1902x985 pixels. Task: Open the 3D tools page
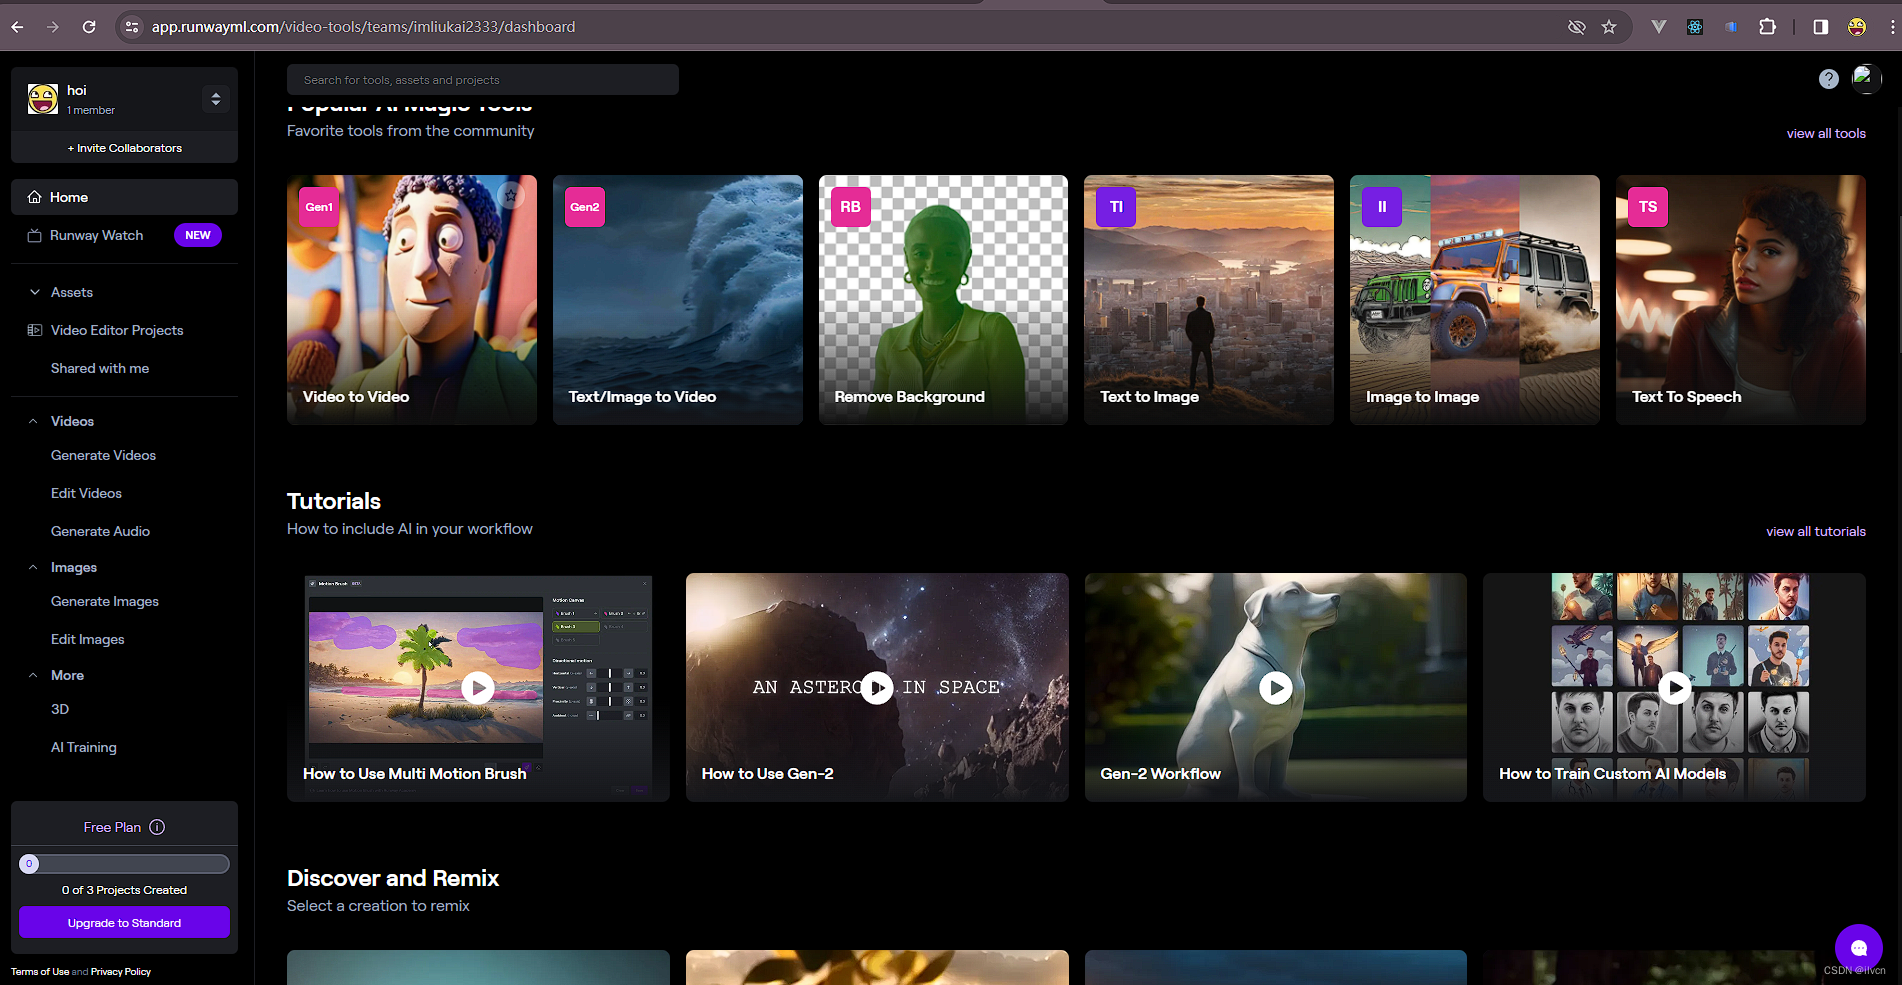(60, 709)
